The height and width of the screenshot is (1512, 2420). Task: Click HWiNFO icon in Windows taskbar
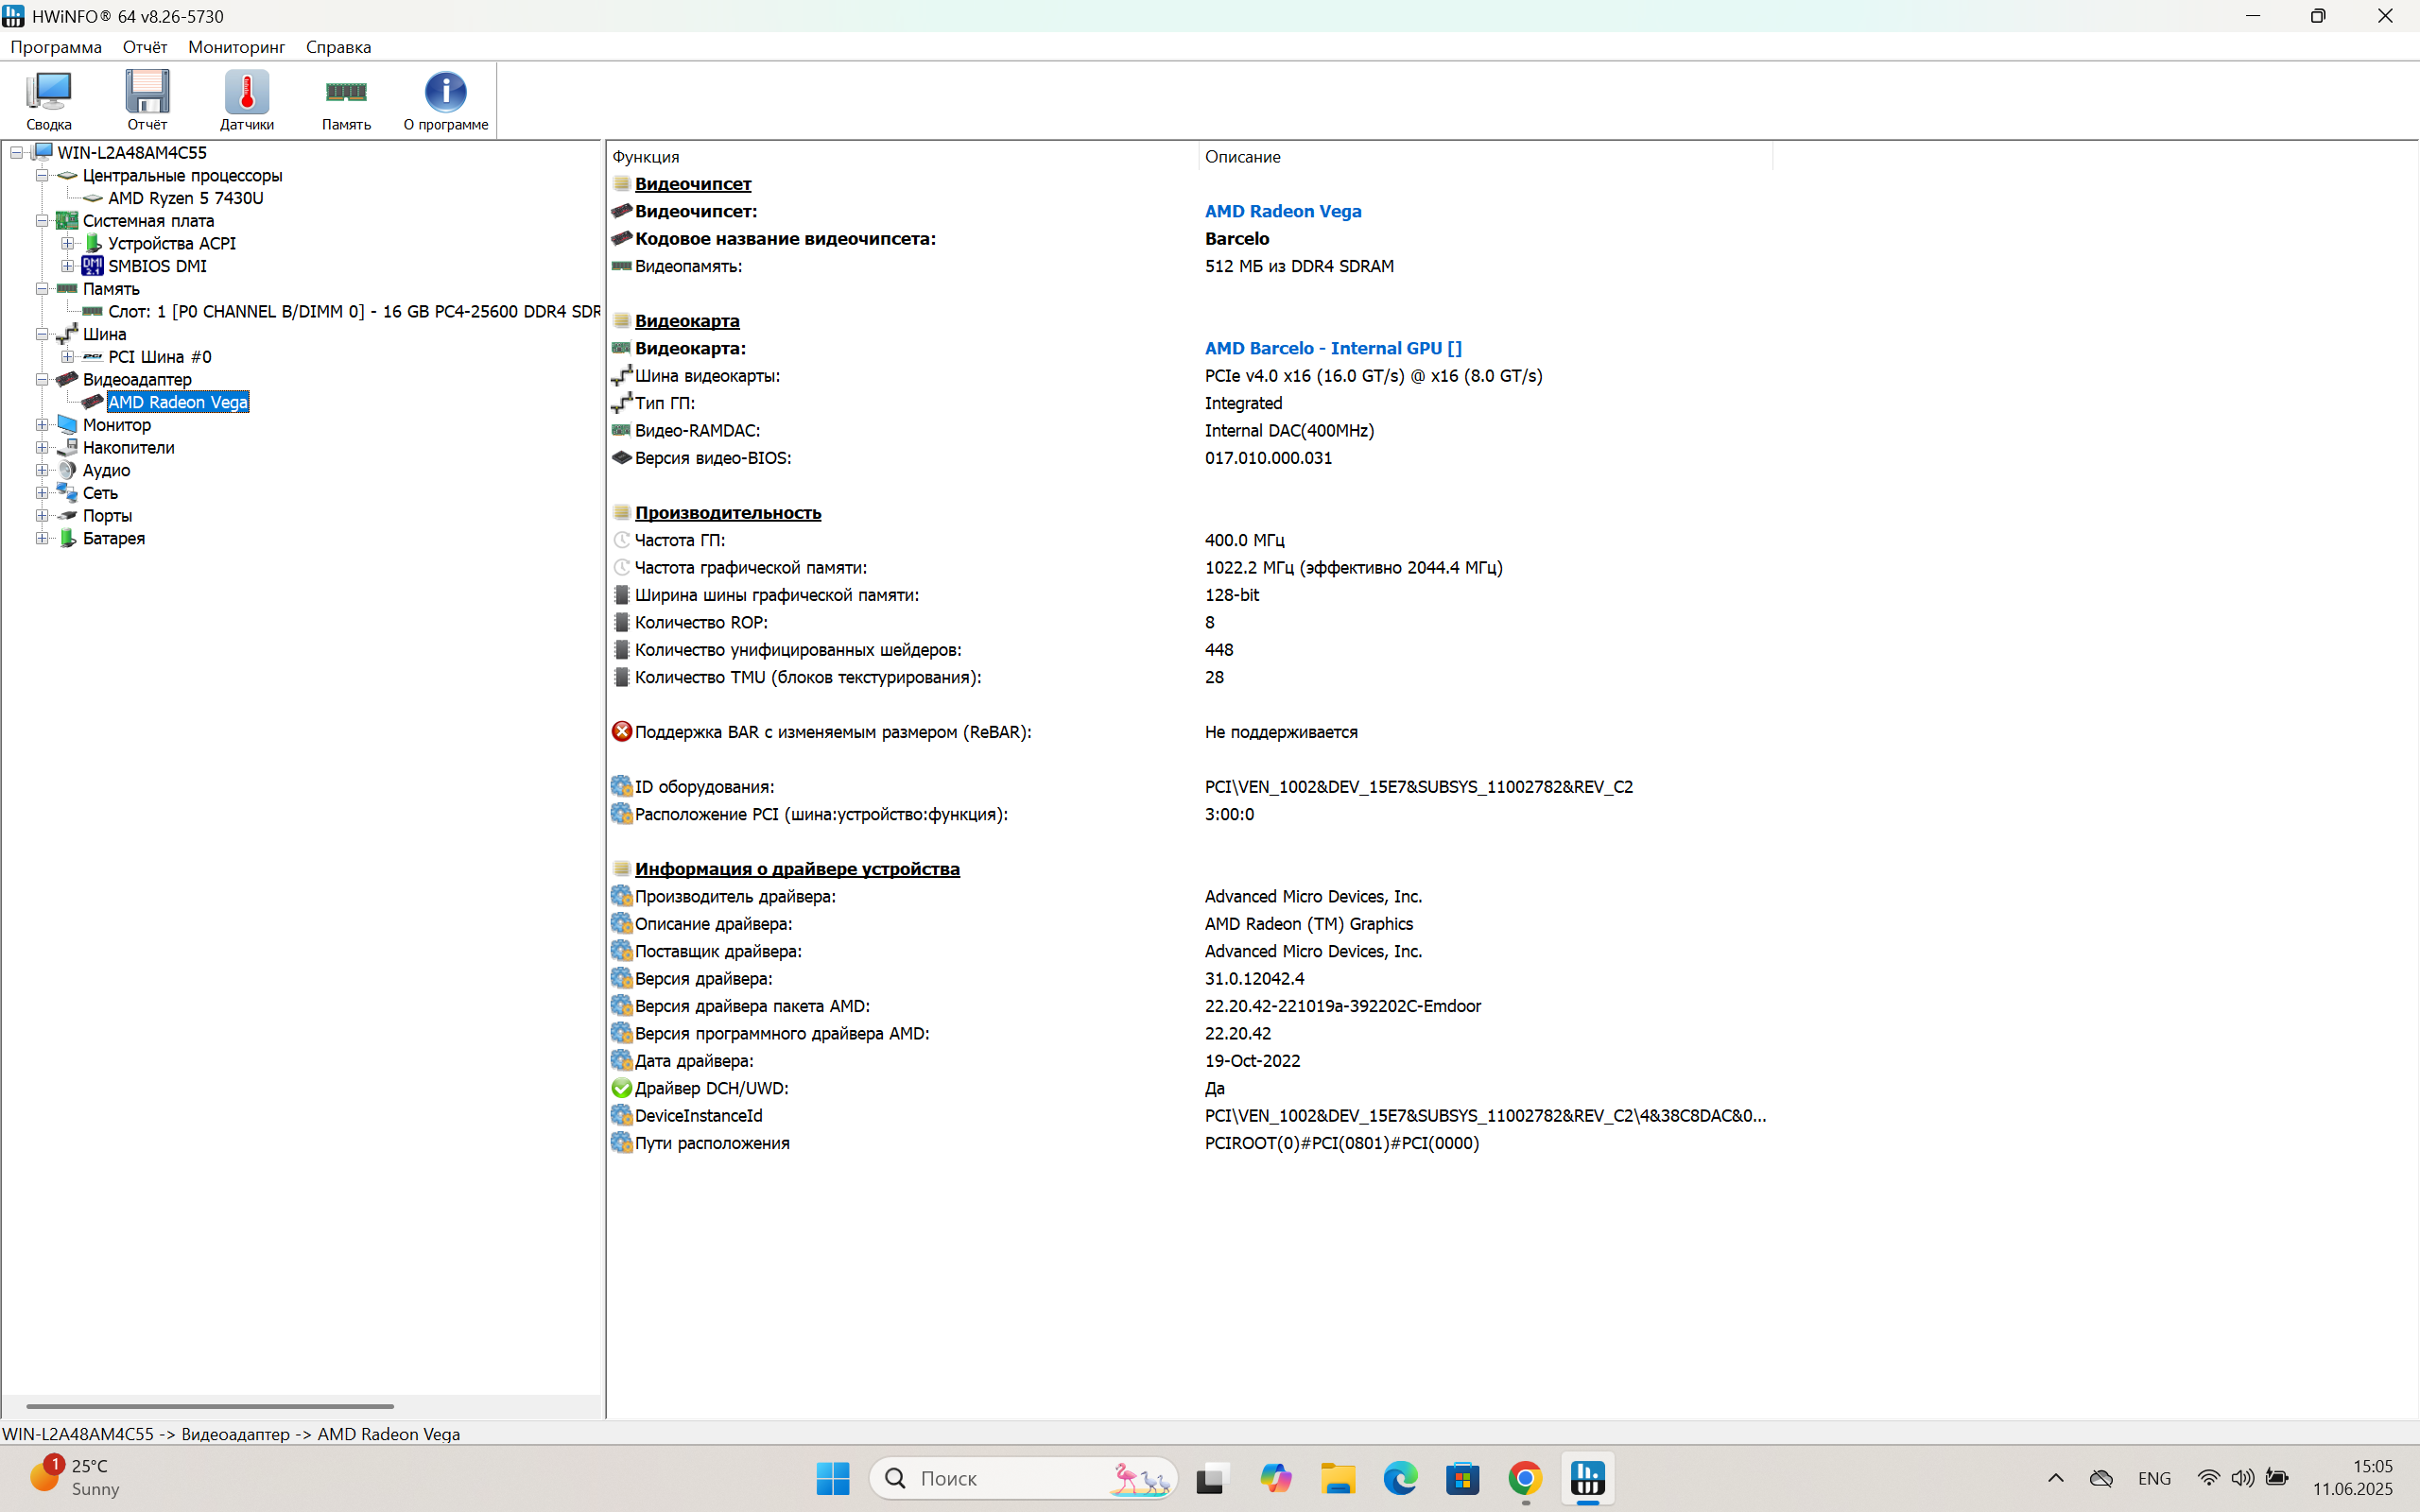1587,1477
